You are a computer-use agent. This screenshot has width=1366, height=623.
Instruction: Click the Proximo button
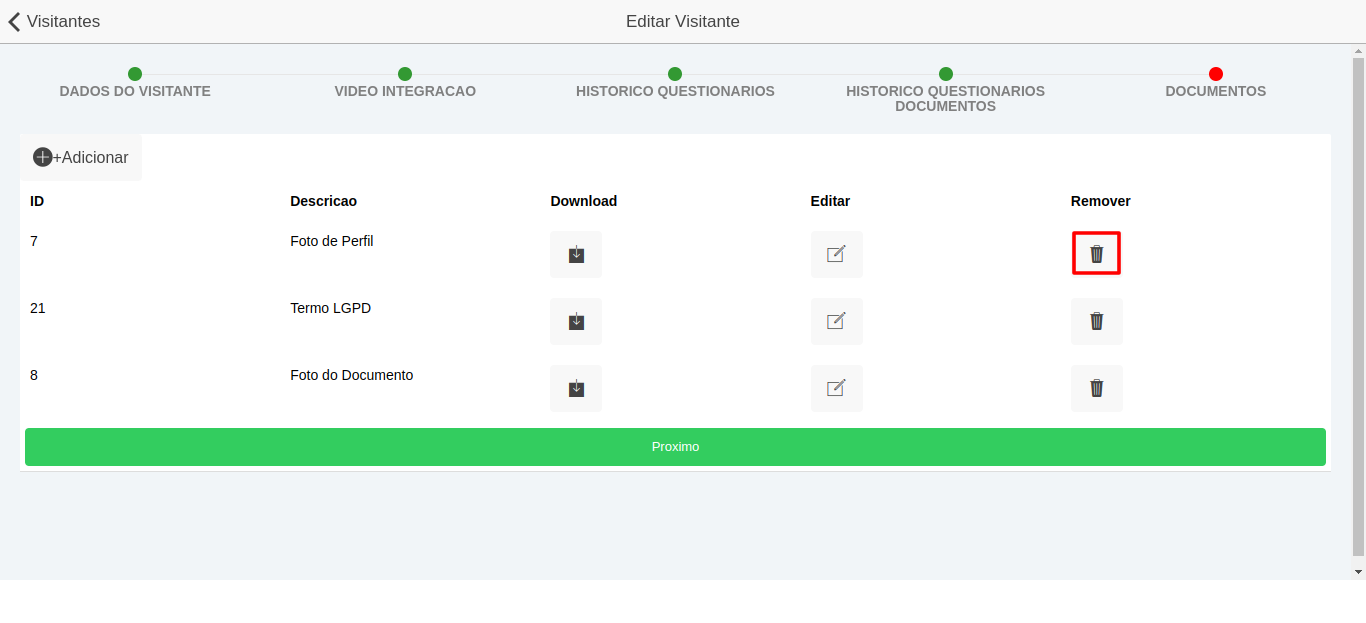tap(675, 447)
